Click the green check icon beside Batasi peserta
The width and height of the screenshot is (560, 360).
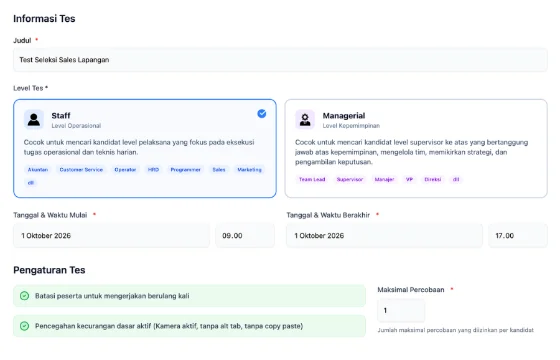pyautogui.click(x=24, y=296)
